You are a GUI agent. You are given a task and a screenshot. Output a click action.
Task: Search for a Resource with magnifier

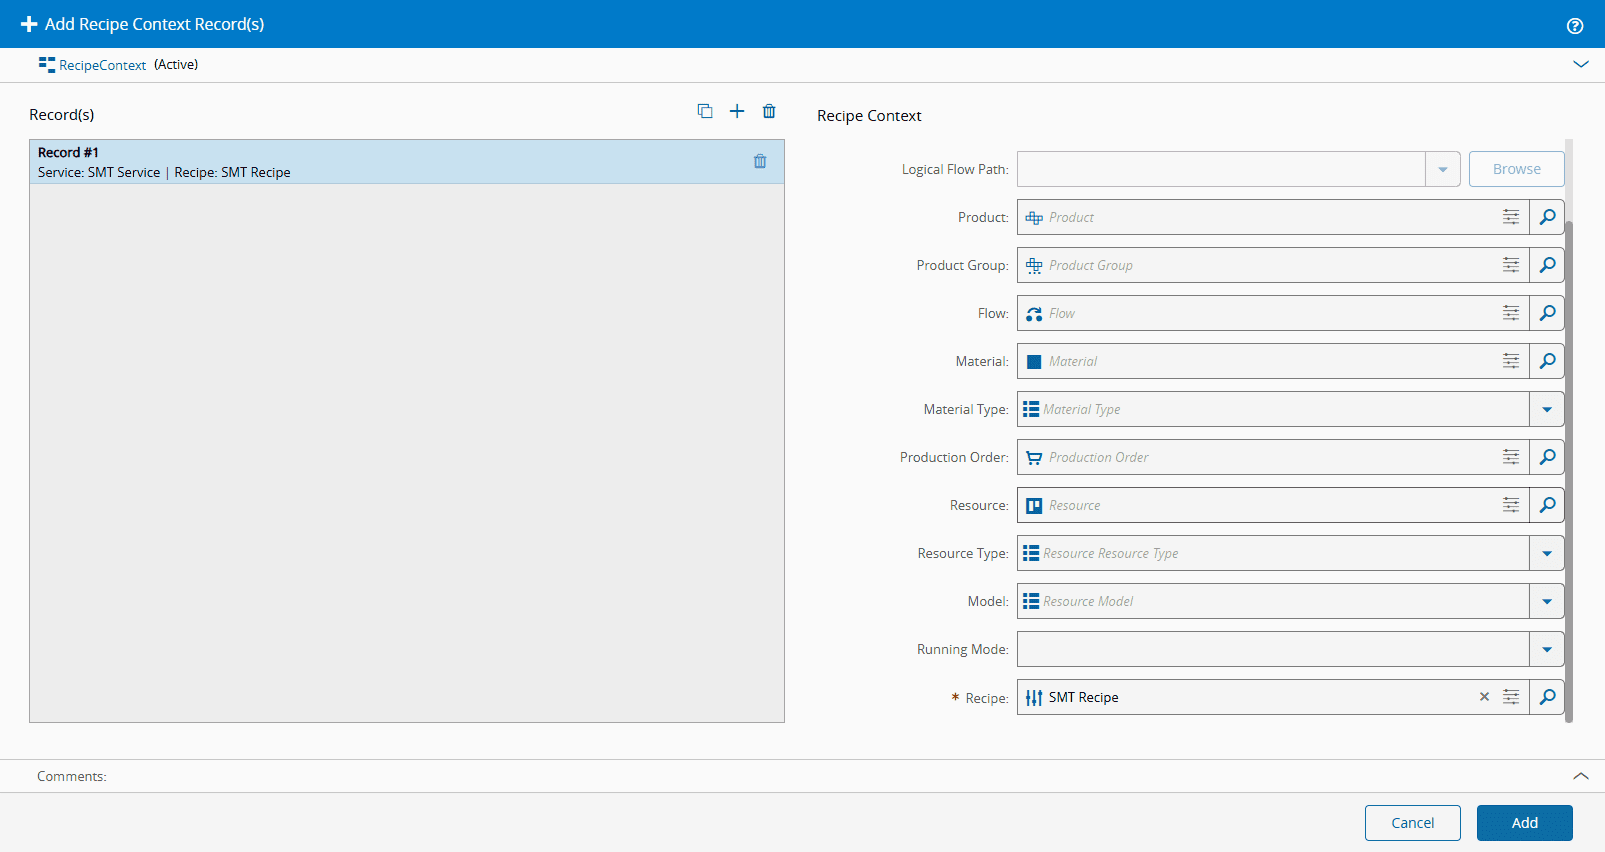pyautogui.click(x=1547, y=505)
